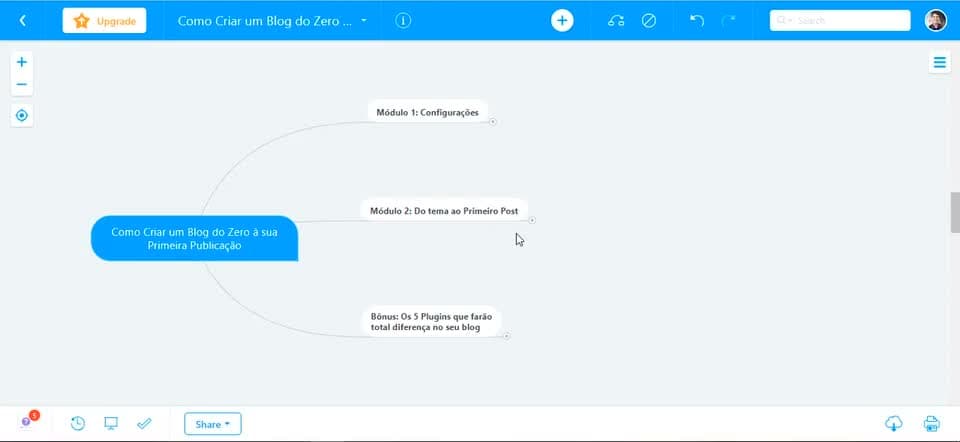Click the back arrow in the header
Image resolution: width=960 pixels, height=442 pixels.
23,20
